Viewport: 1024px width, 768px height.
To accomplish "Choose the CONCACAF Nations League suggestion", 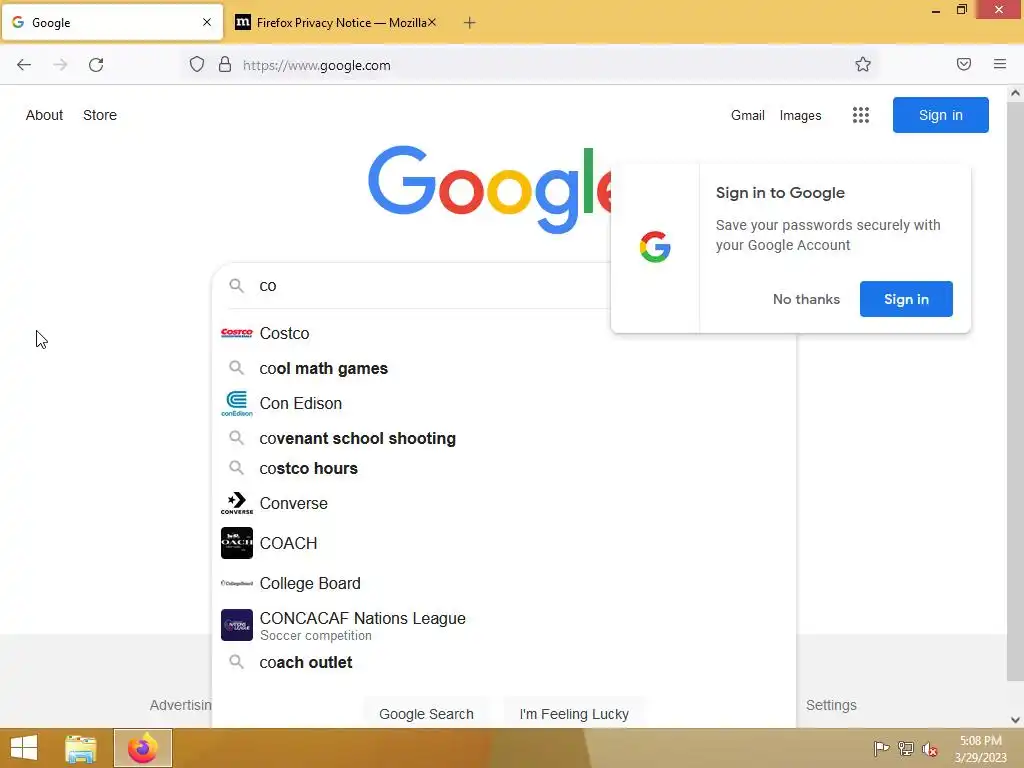I will point(504,625).
